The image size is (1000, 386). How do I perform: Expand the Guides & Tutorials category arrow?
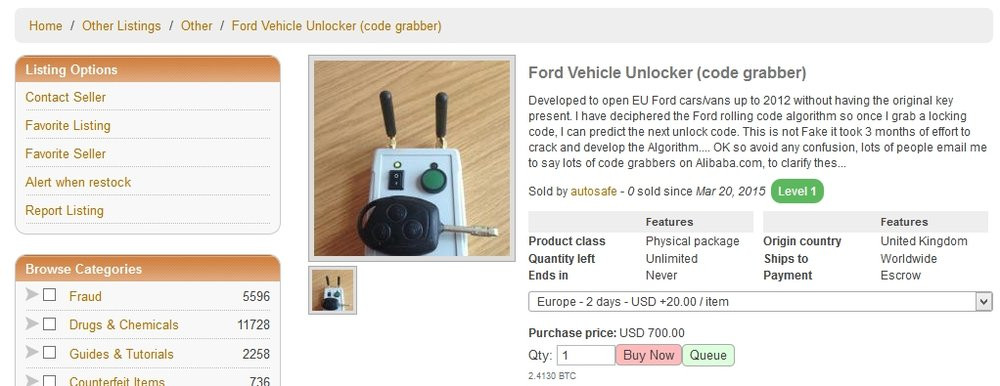(x=32, y=352)
